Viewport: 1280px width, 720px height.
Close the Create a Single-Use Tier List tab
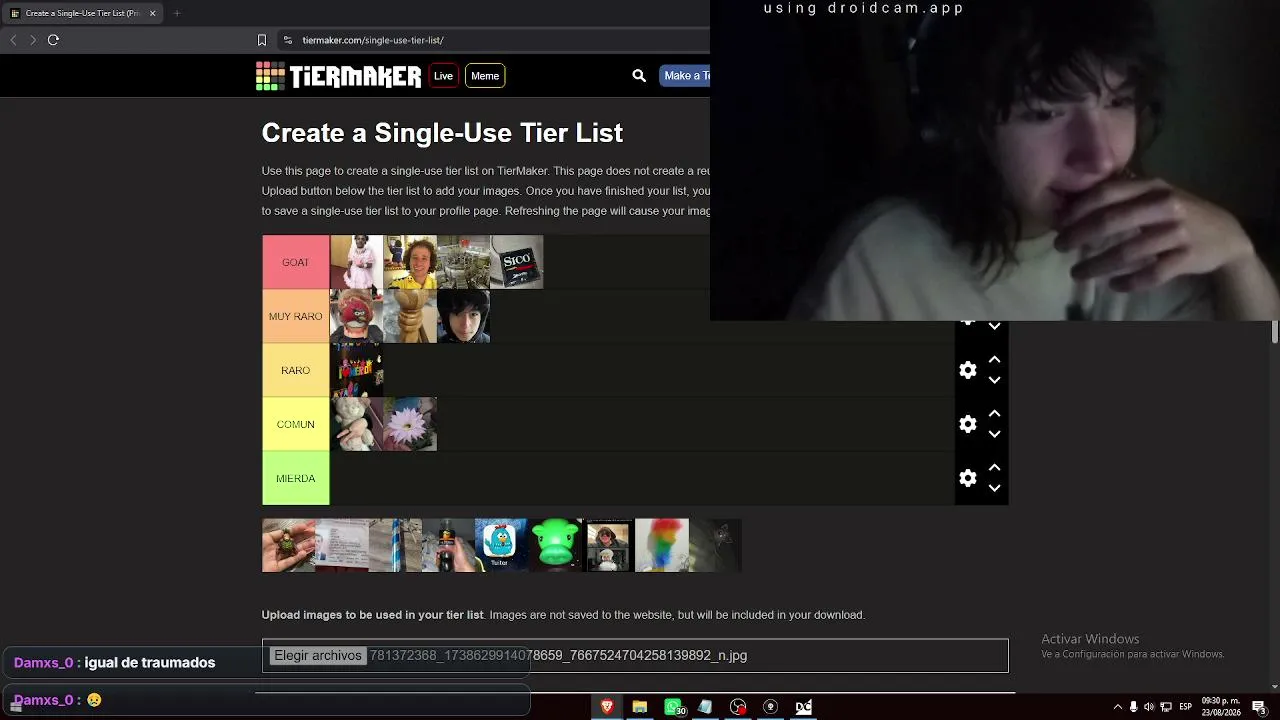(152, 13)
